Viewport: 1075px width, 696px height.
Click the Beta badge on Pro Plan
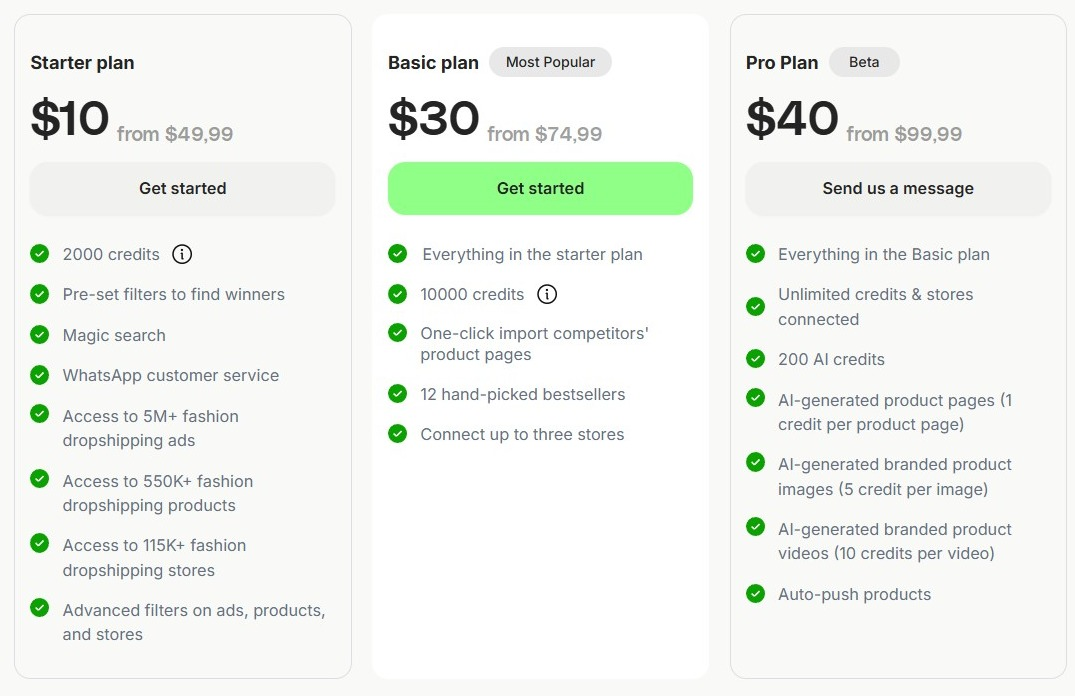click(x=863, y=61)
